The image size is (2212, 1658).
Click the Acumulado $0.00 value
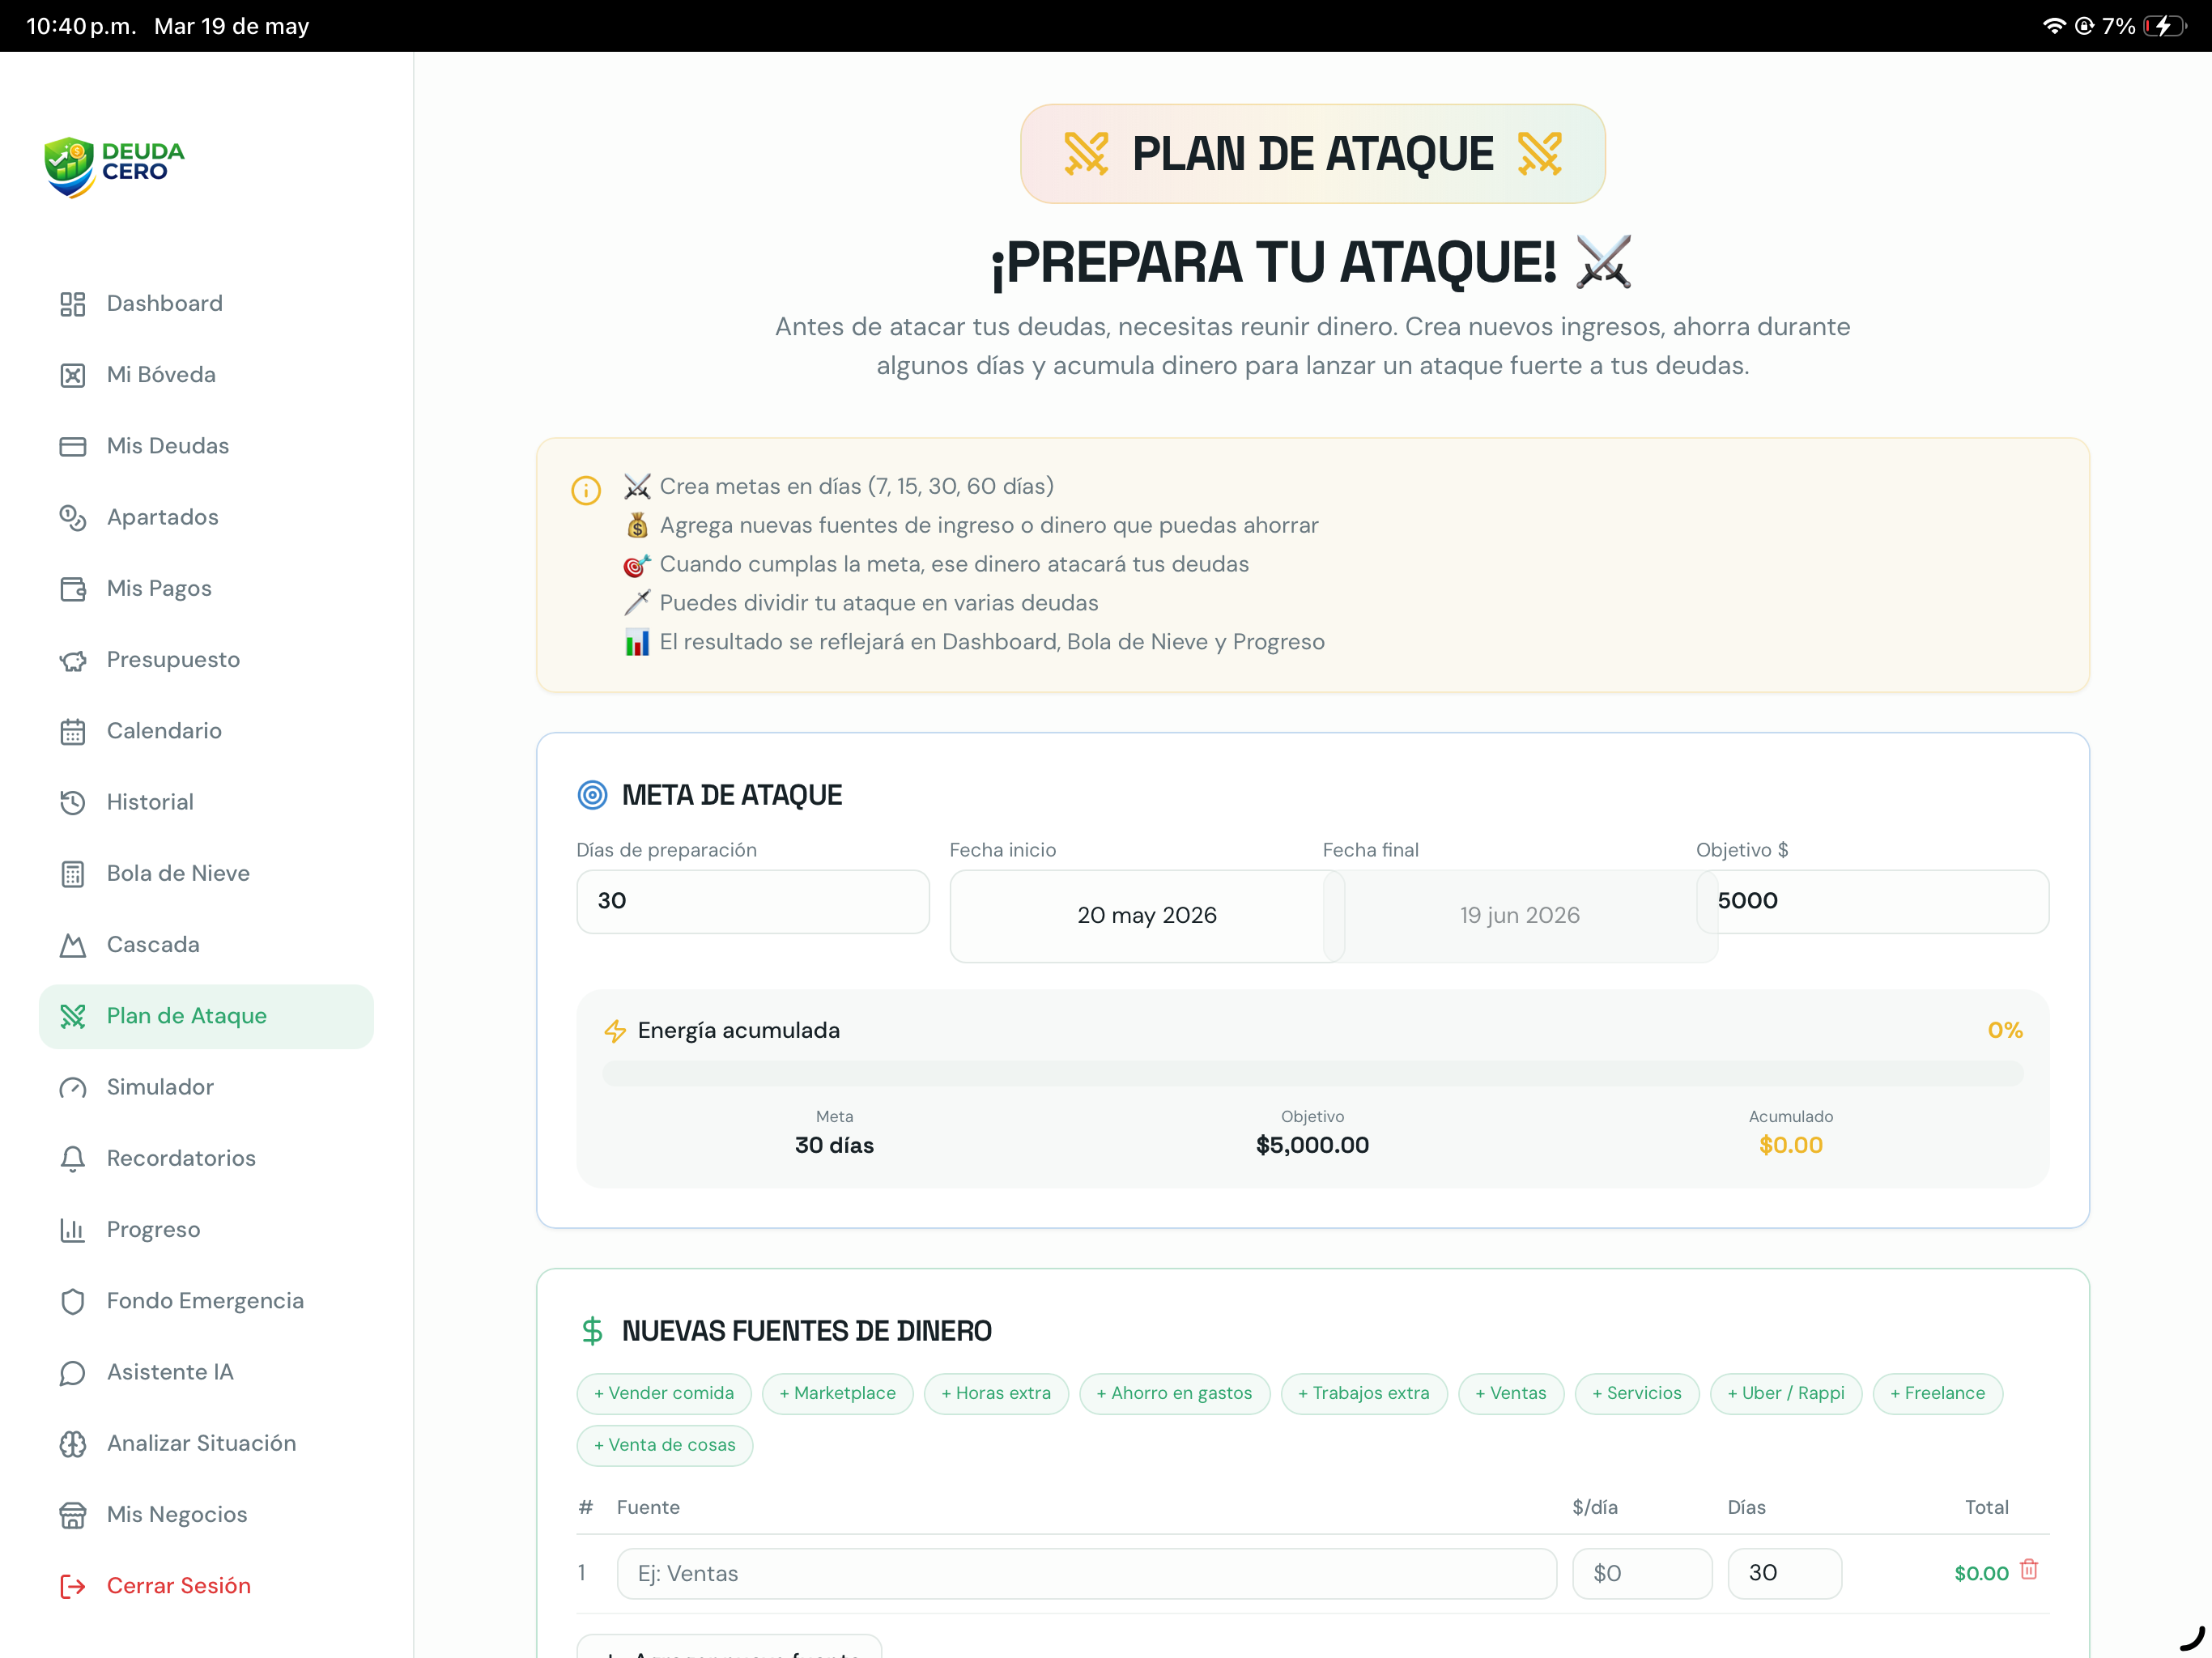(x=1790, y=1146)
